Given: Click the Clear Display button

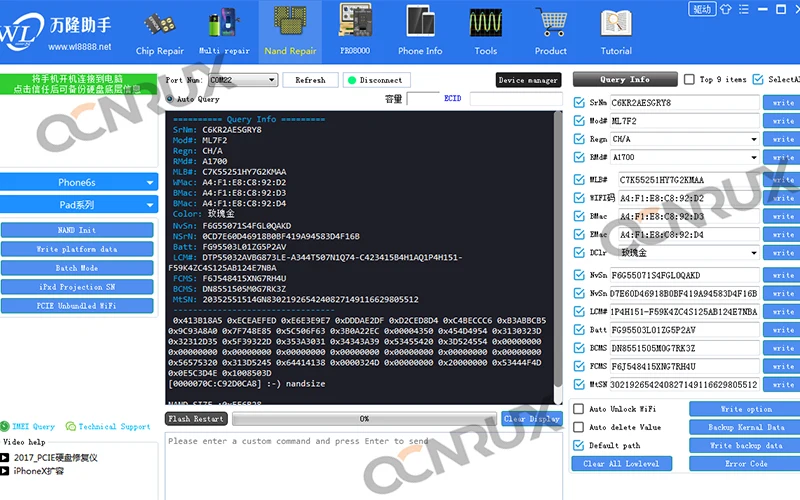Looking at the screenshot, I should coord(532,419).
